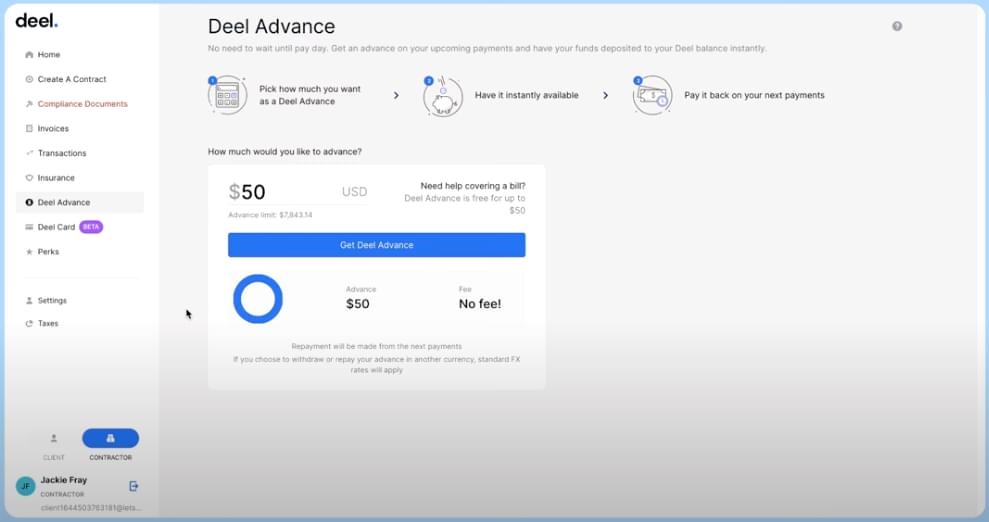
Task: Click chevron after Pick how much step
Action: pyautogui.click(x=396, y=95)
